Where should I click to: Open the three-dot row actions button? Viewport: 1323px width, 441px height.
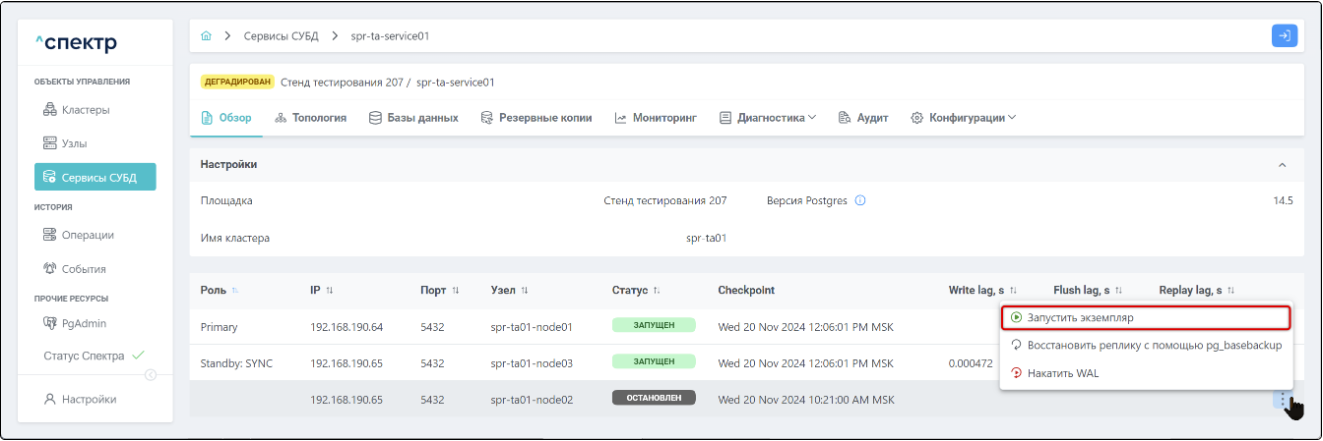click(x=1283, y=399)
